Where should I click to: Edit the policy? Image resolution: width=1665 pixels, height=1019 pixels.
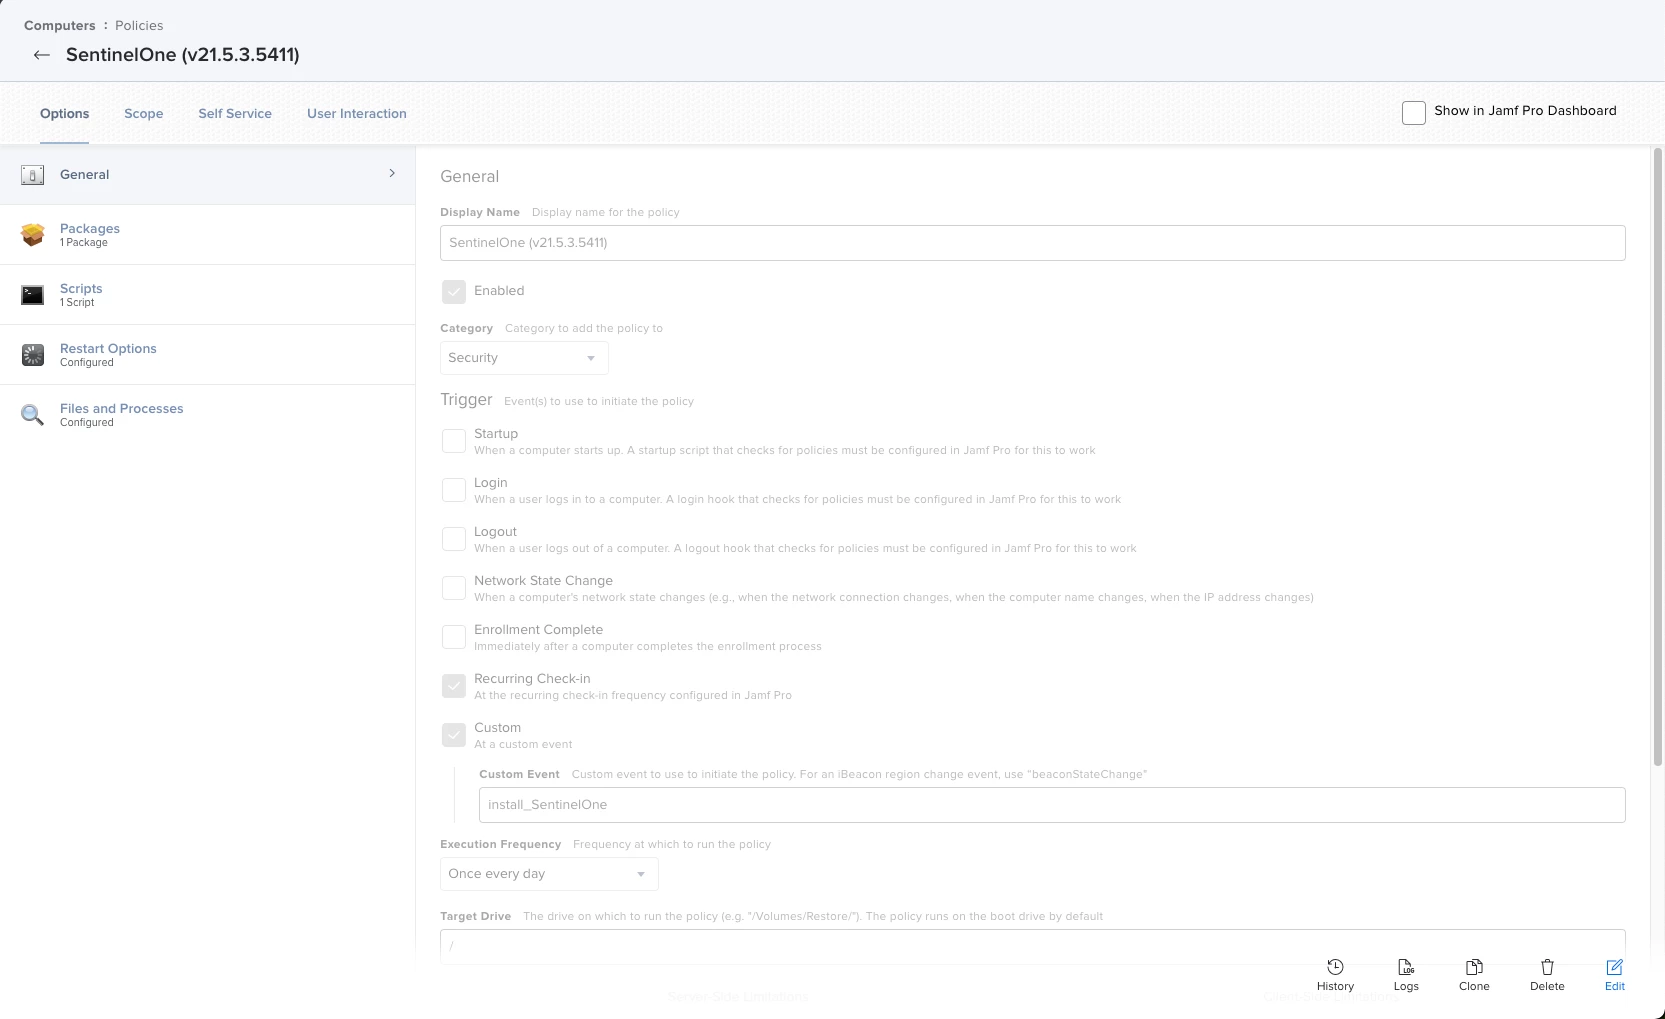tap(1615, 975)
